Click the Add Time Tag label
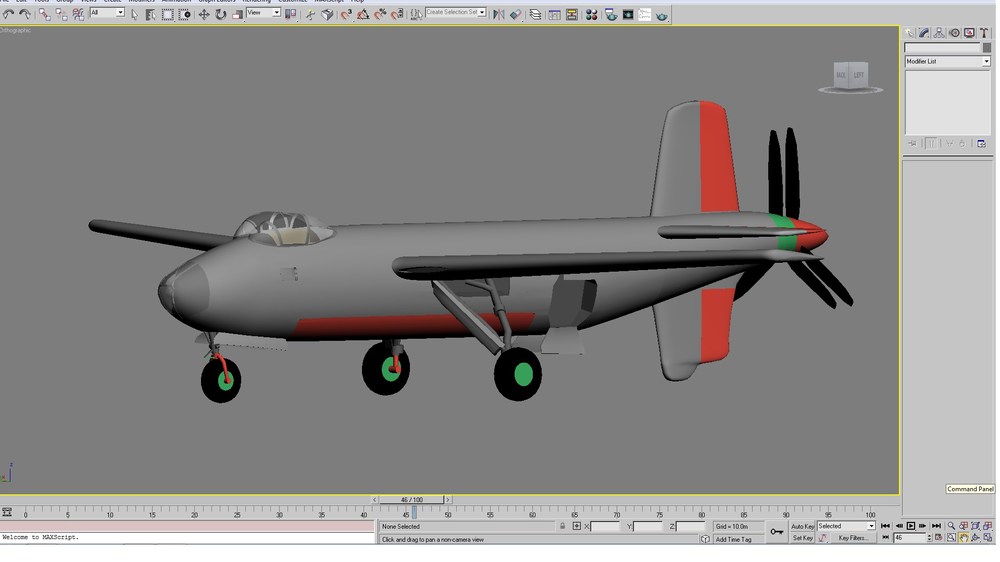Viewport: 1000px width, 562px height. (x=733, y=540)
